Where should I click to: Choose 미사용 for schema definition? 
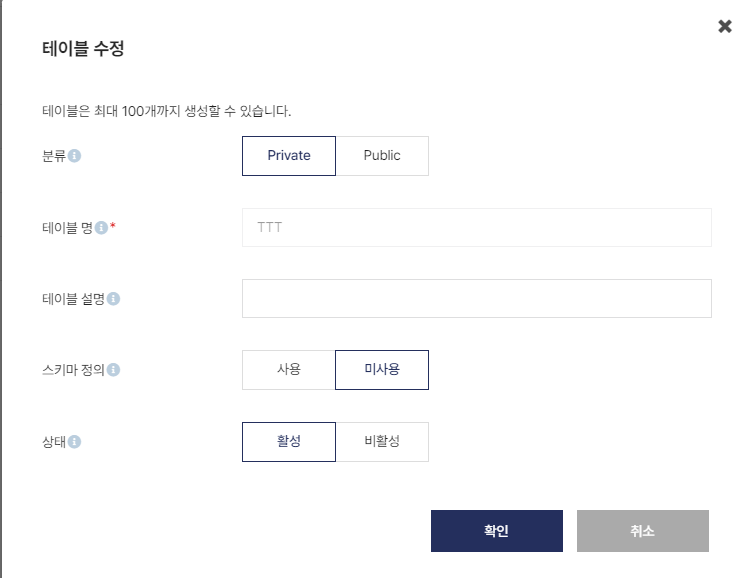point(382,370)
